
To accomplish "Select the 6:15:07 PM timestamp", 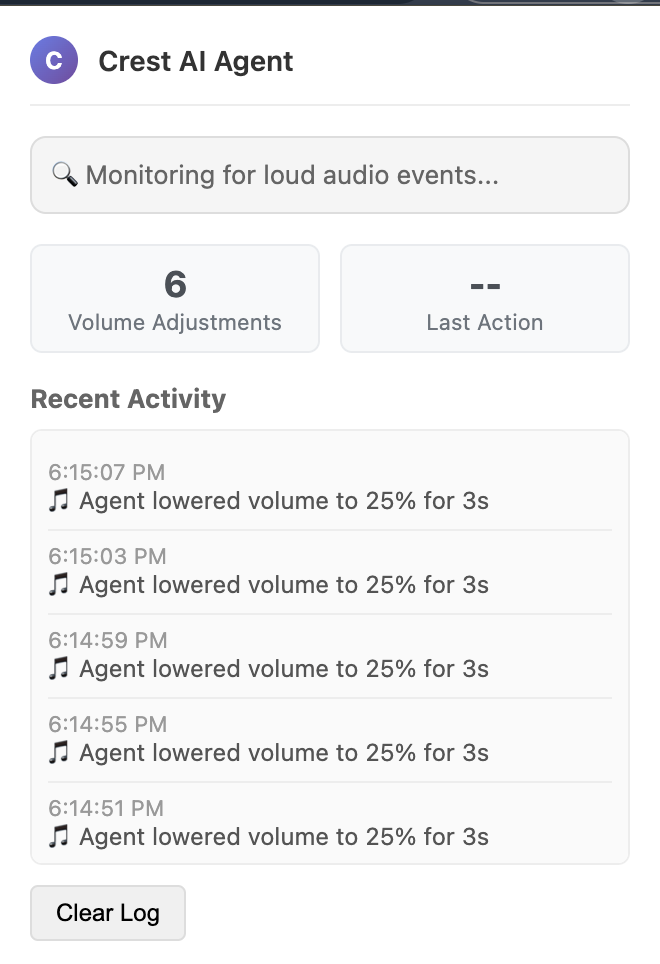I will 107,472.
